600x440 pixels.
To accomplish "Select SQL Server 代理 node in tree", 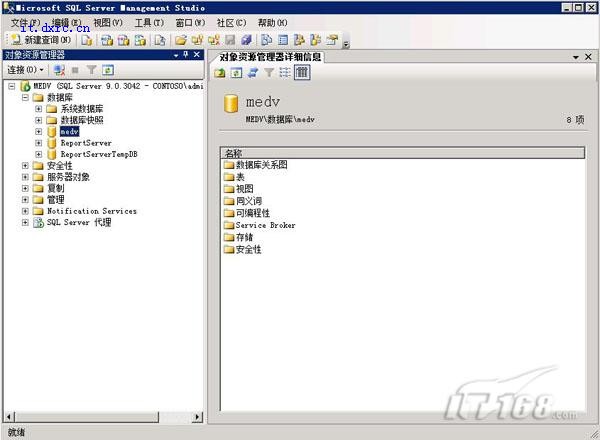I will click(79, 223).
